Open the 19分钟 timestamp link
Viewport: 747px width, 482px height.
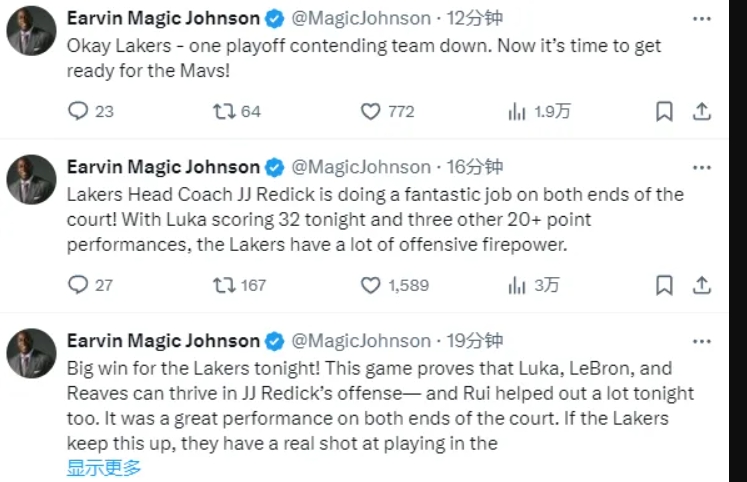[x=474, y=341]
